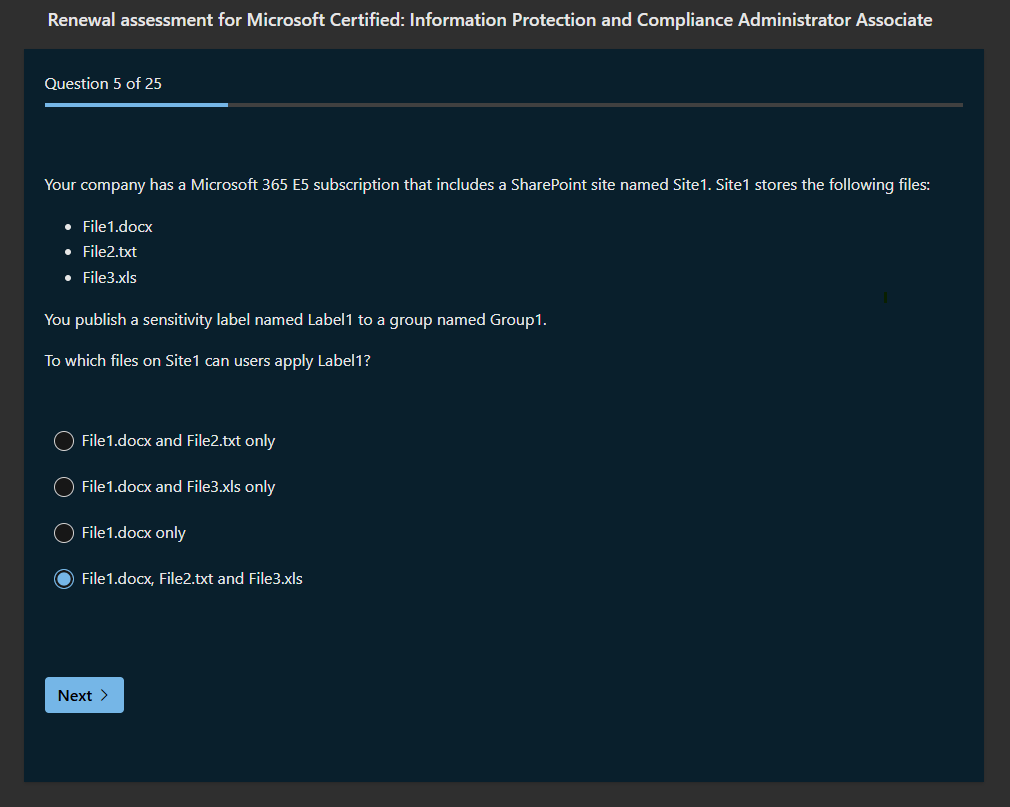The width and height of the screenshot is (1010, 807).
Task: Click the answer text 'File1.docx and File3.xls only'
Action: pos(178,487)
